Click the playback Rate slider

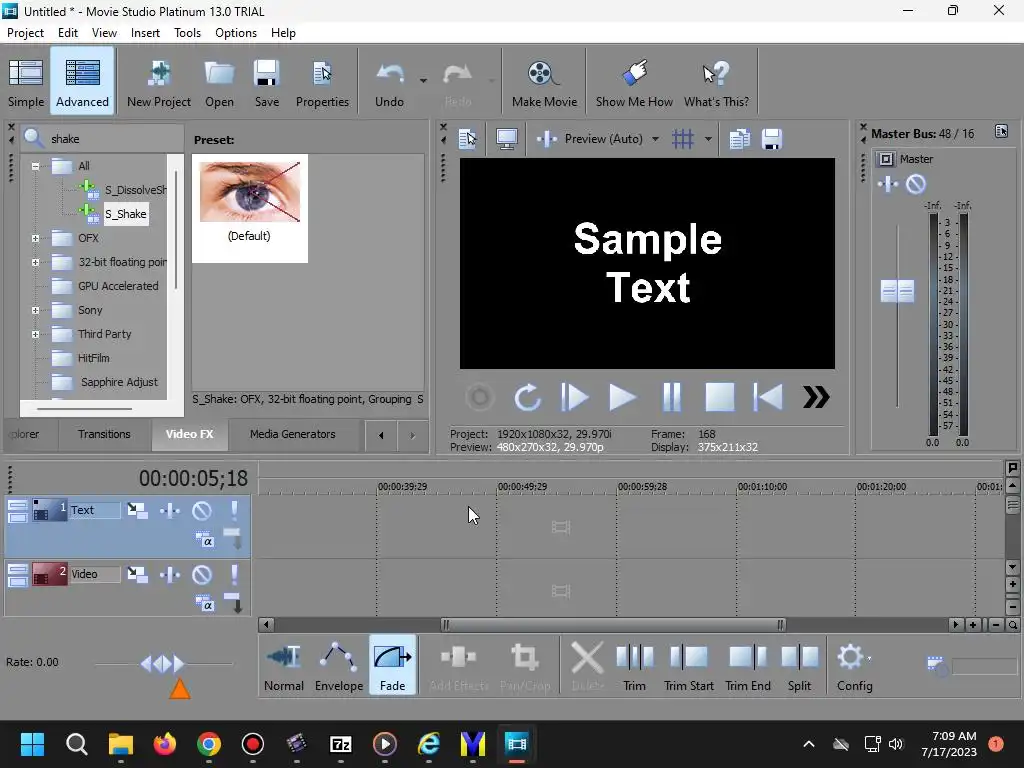click(x=162, y=664)
